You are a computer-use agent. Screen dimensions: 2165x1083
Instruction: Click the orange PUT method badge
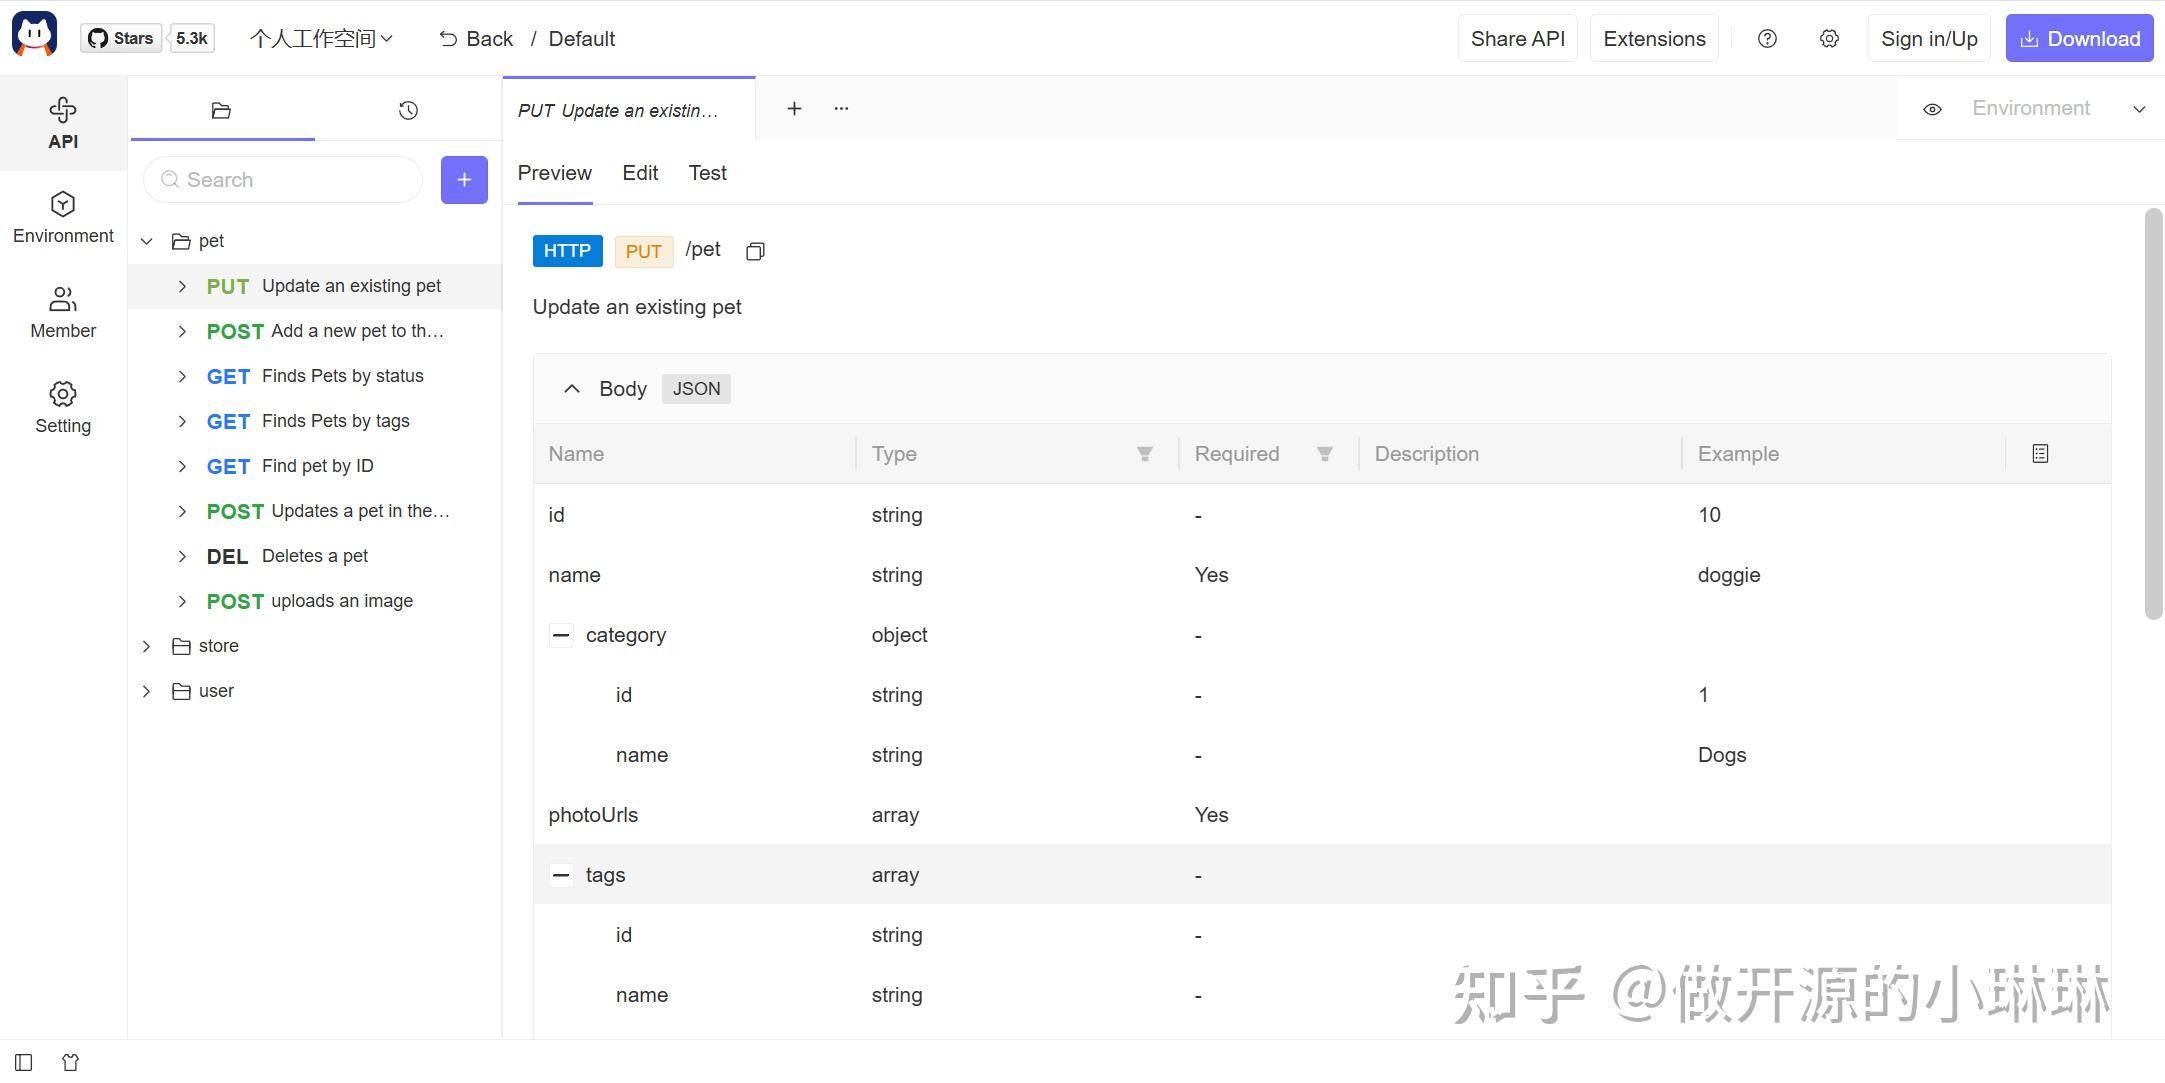pos(643,251)
